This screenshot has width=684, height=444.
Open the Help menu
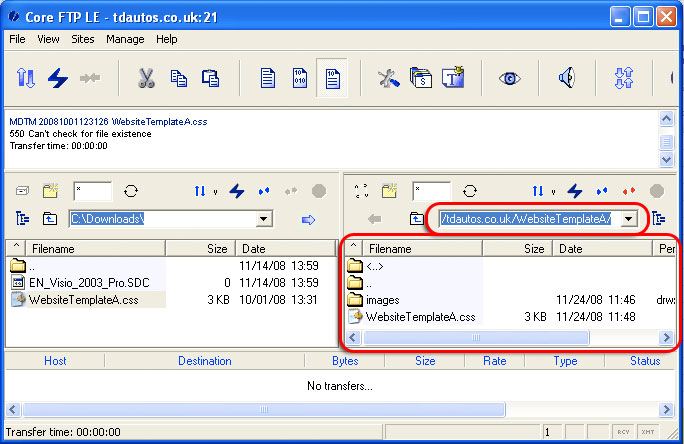tap(167, 39)
